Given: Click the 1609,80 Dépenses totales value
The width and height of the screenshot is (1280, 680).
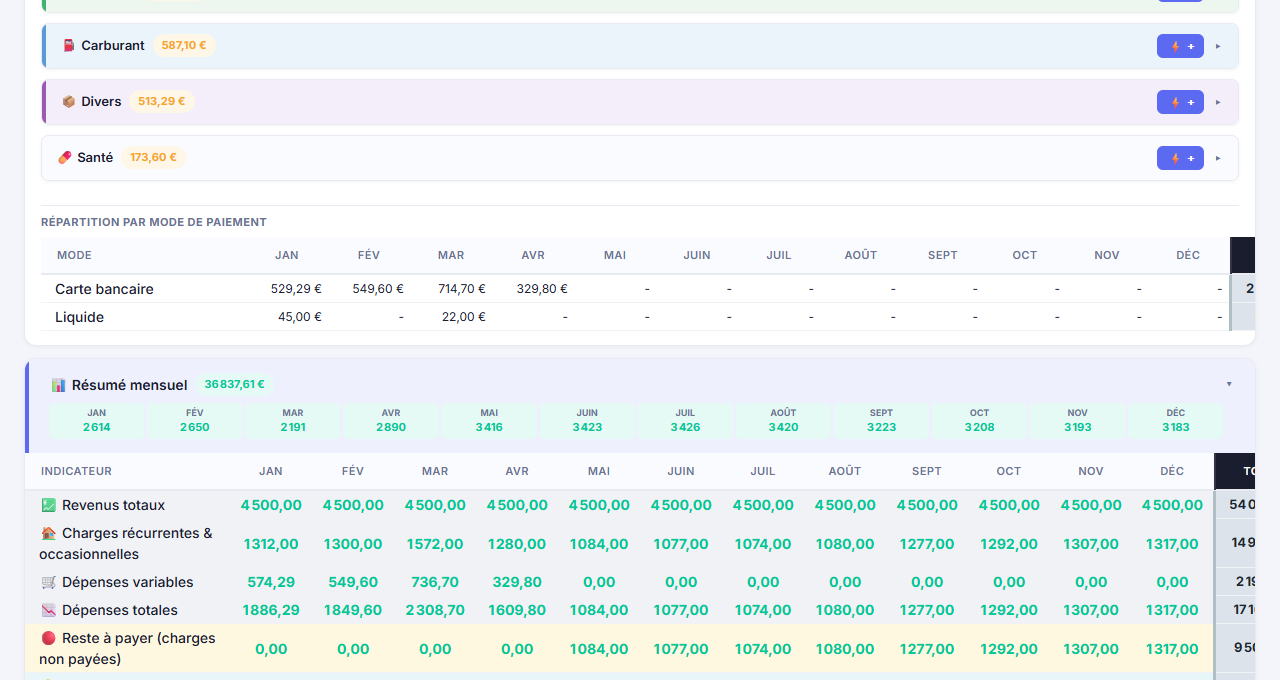Looking at the screenshot, I should pyautogui.click(x=517, y=610).
